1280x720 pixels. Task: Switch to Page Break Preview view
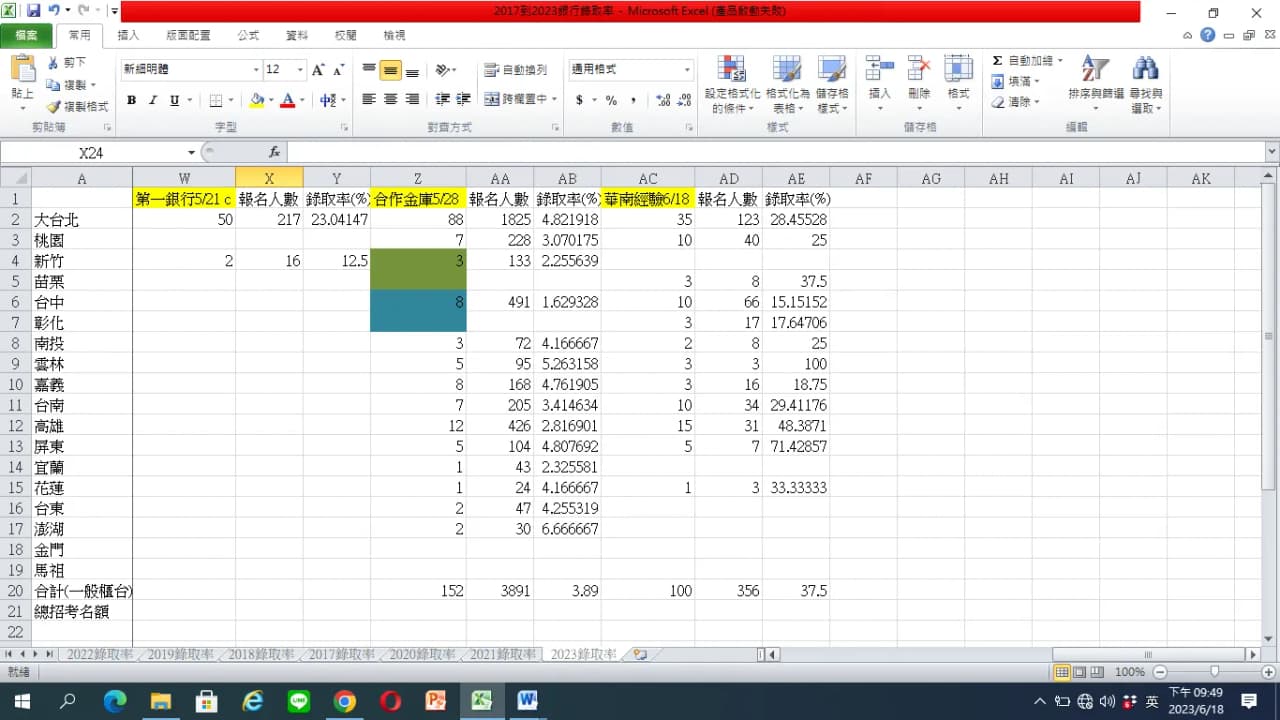point(1097,672)
